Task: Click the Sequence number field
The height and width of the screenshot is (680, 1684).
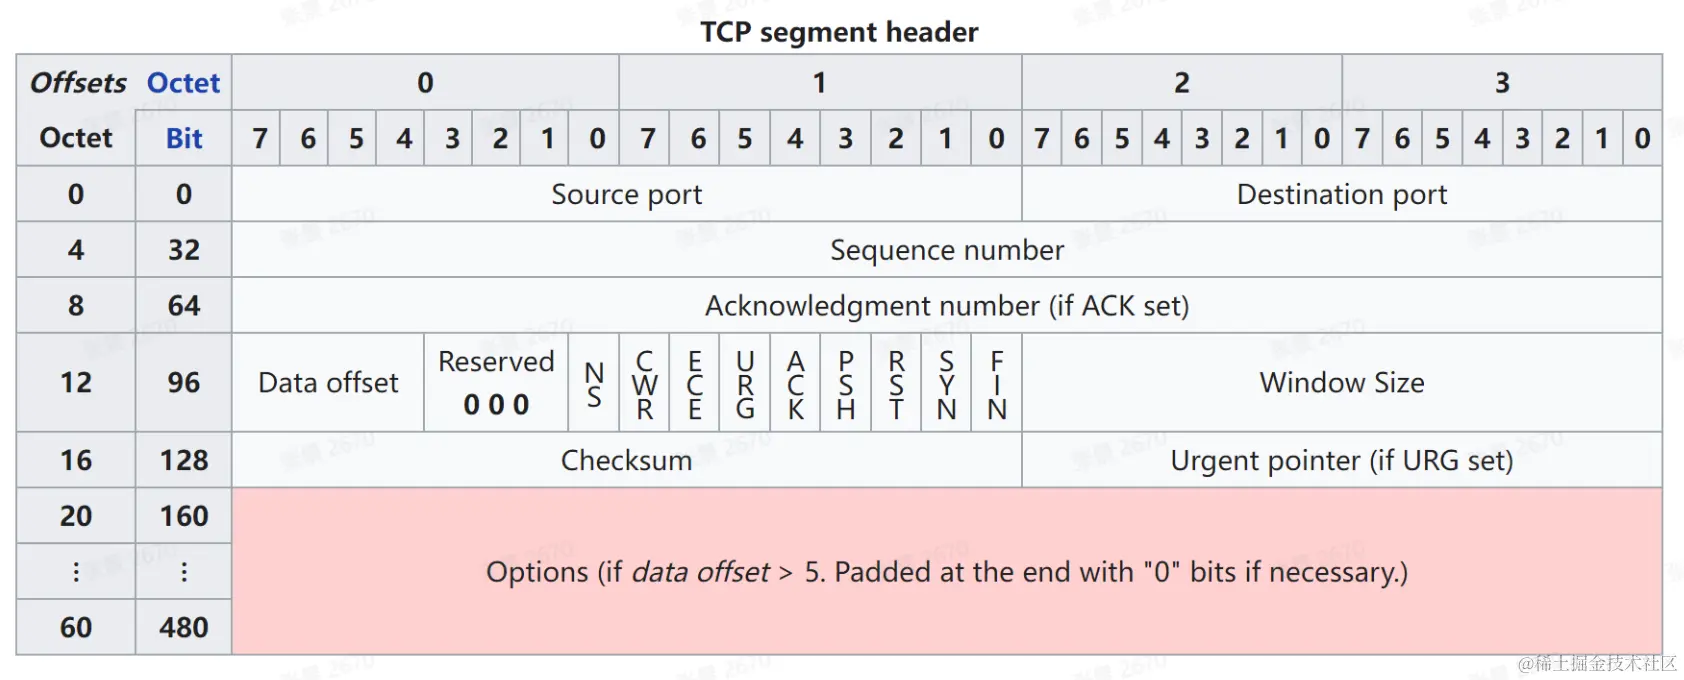Action: 946,250
